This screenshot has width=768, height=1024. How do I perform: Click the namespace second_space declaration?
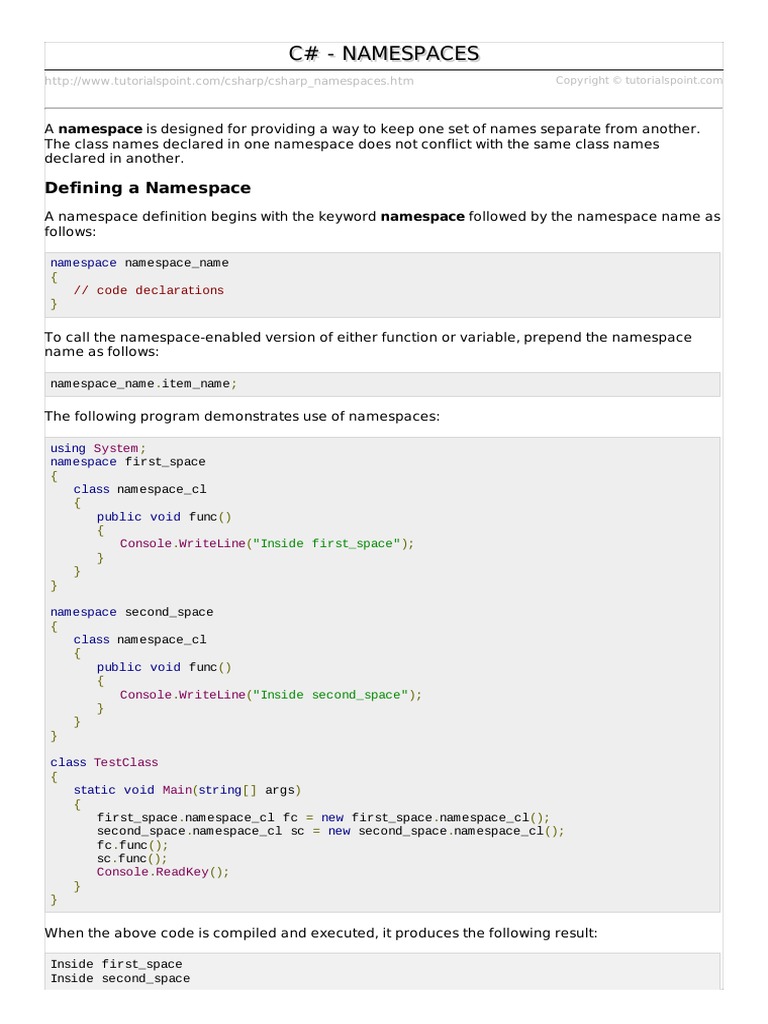tap(132, 612)
